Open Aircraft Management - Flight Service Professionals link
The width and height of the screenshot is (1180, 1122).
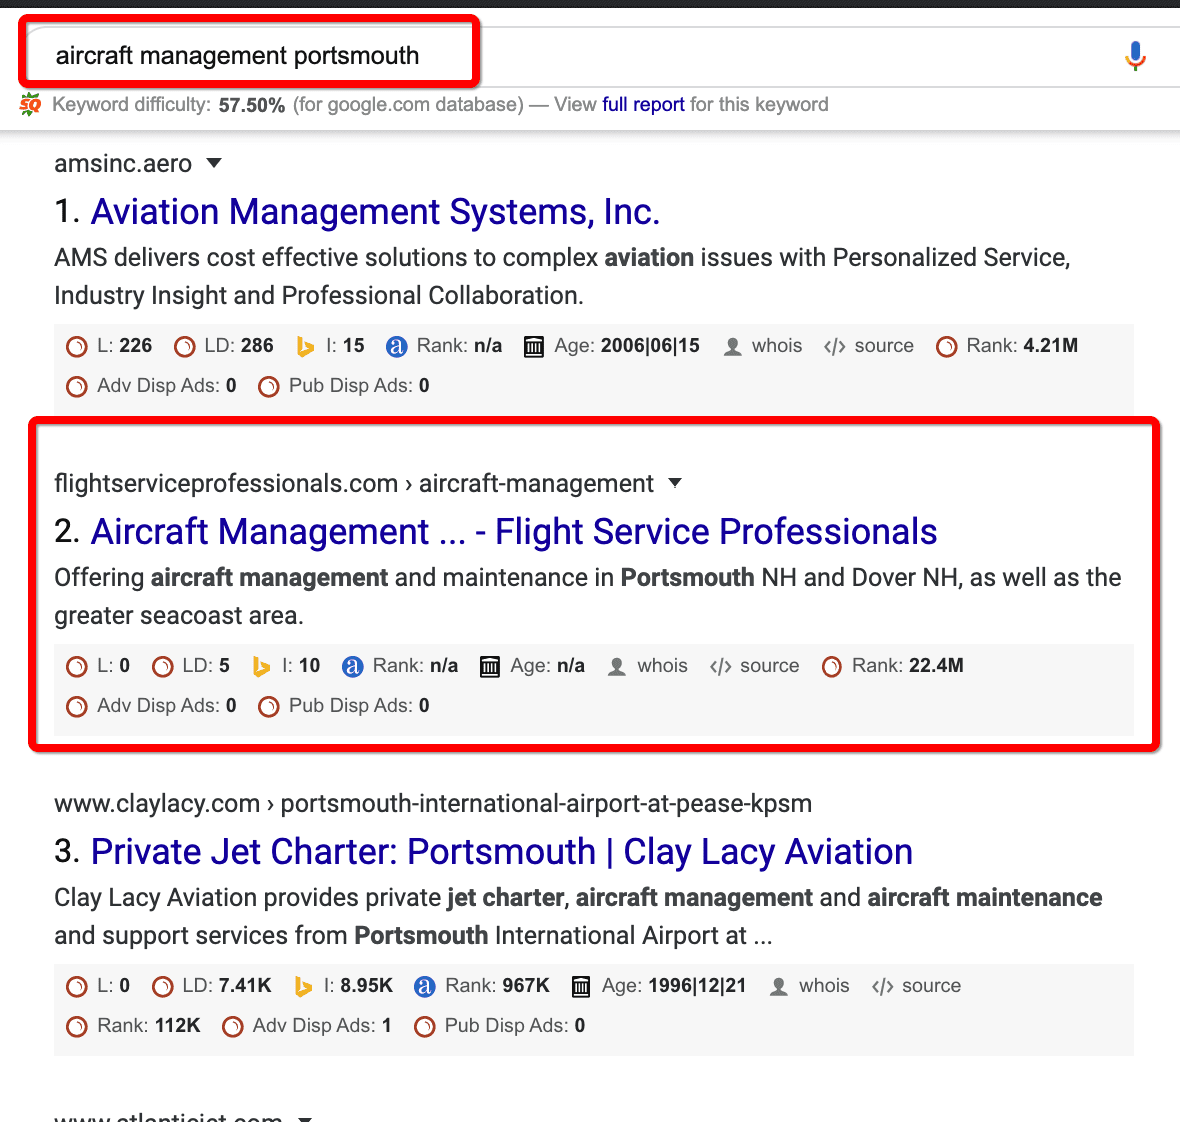pyautogui.click(x=514, y=531)
